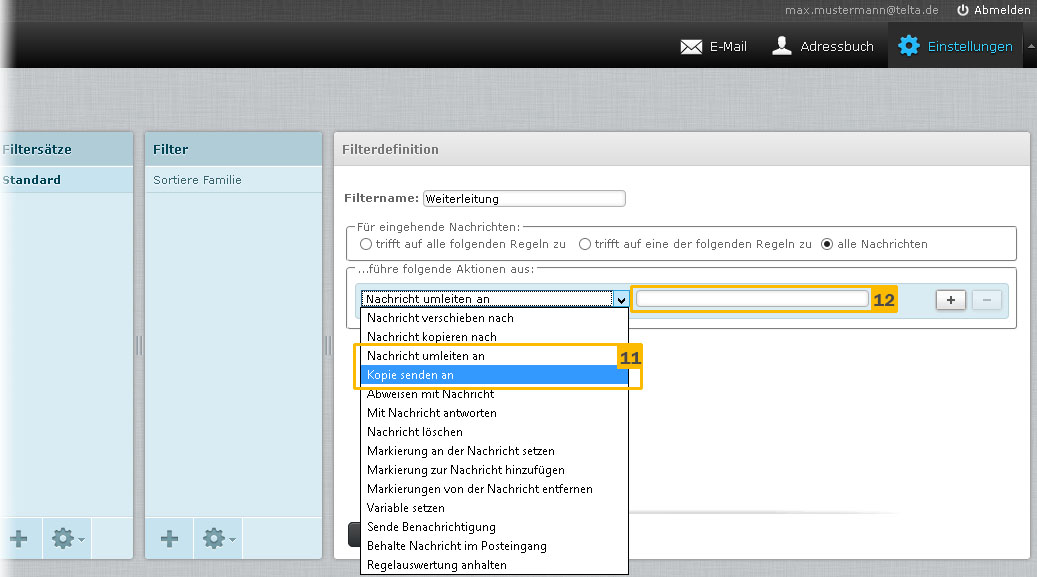Open the Adressbuch person icon

tap(782, 46)
